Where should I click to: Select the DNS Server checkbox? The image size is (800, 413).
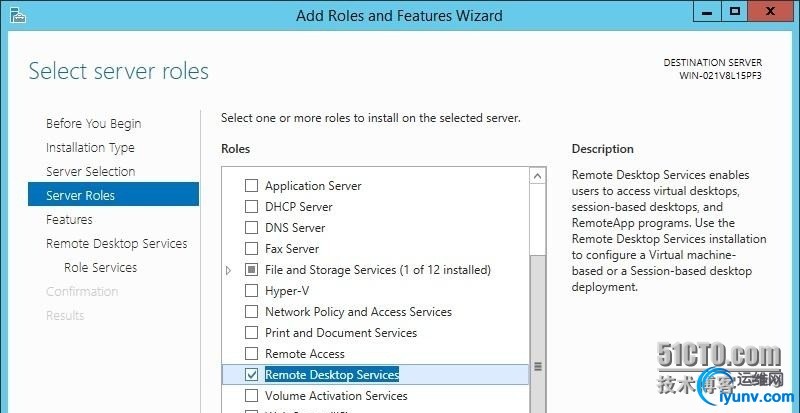click(252, 228)
